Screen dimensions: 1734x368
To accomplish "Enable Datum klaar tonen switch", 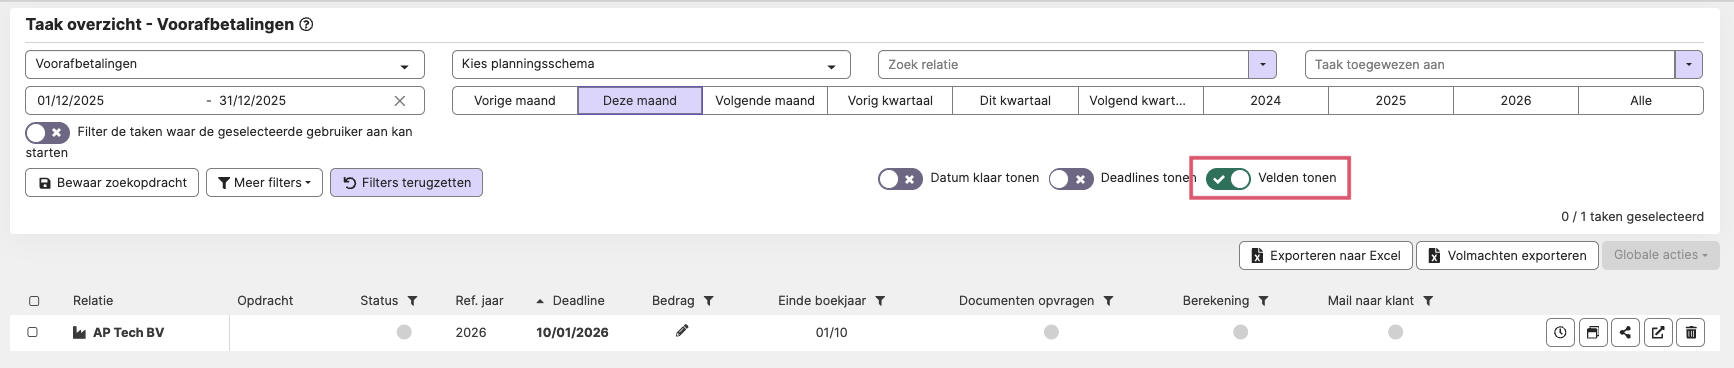I will point(900,179).
